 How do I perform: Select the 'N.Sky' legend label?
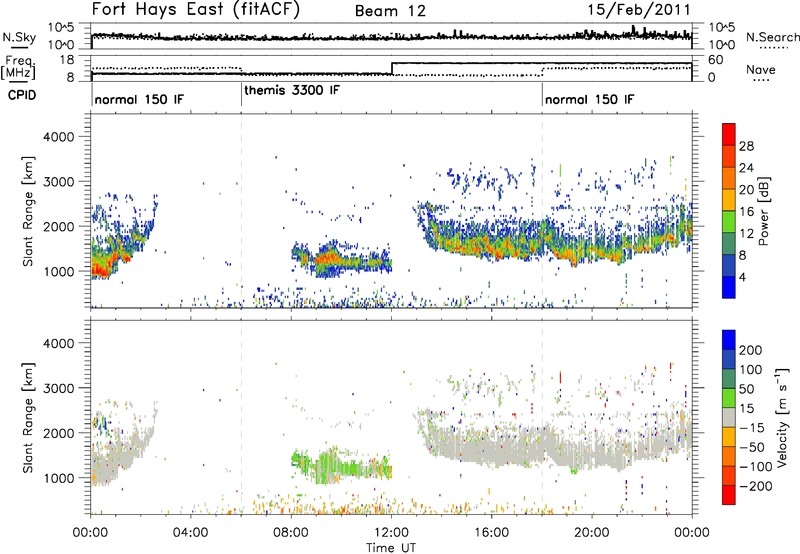[19, 37]
